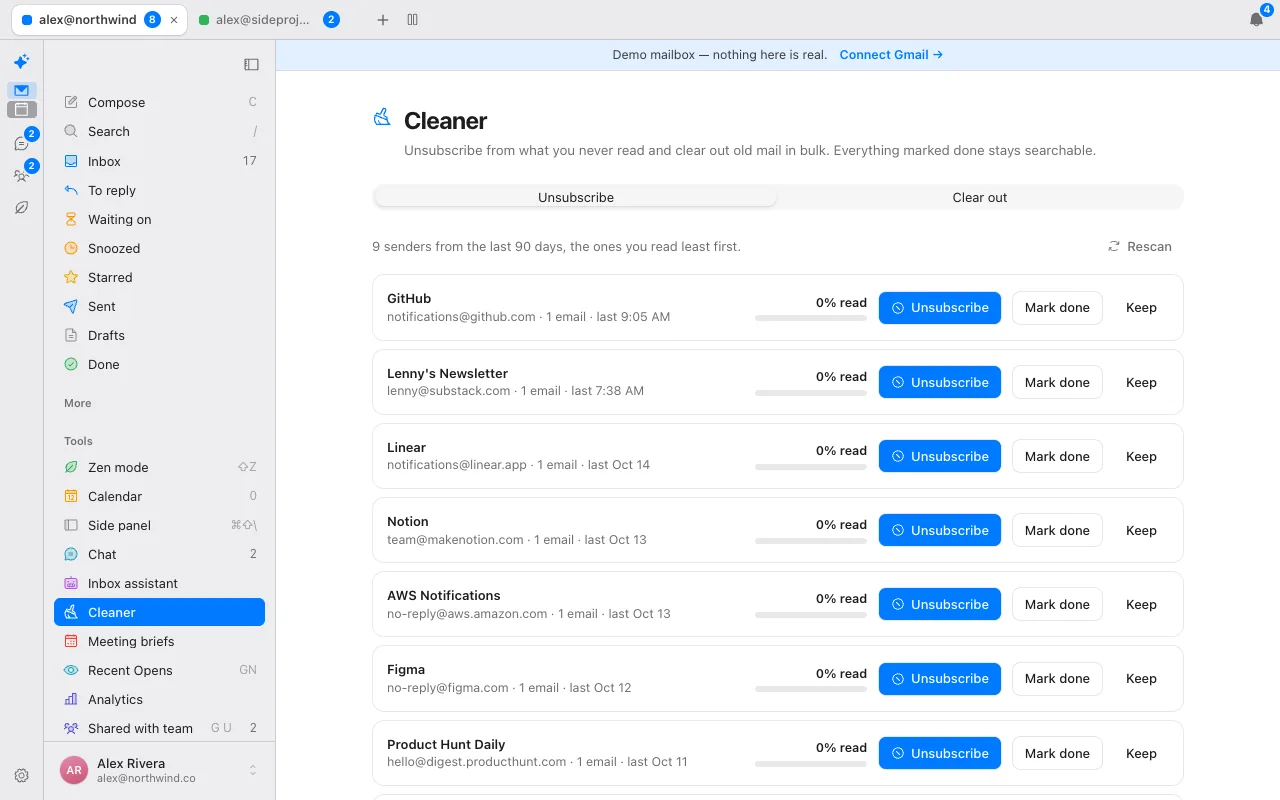Rescan senders in Cleaner

click(1140, 246)
